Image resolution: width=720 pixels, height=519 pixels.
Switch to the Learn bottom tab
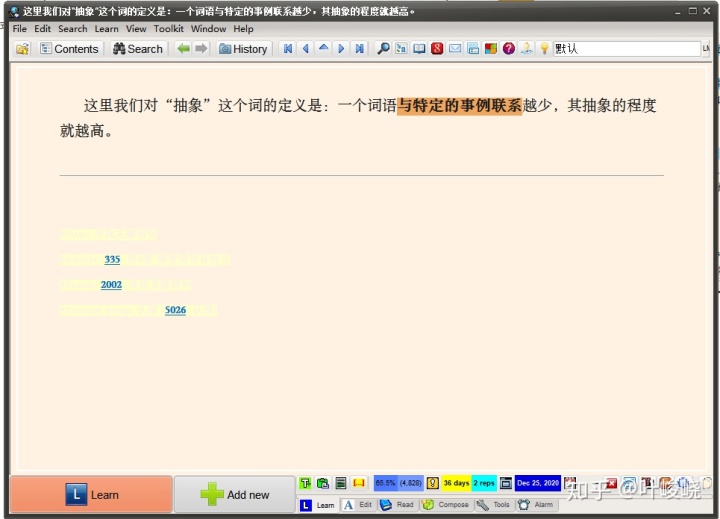click(318, 505)
